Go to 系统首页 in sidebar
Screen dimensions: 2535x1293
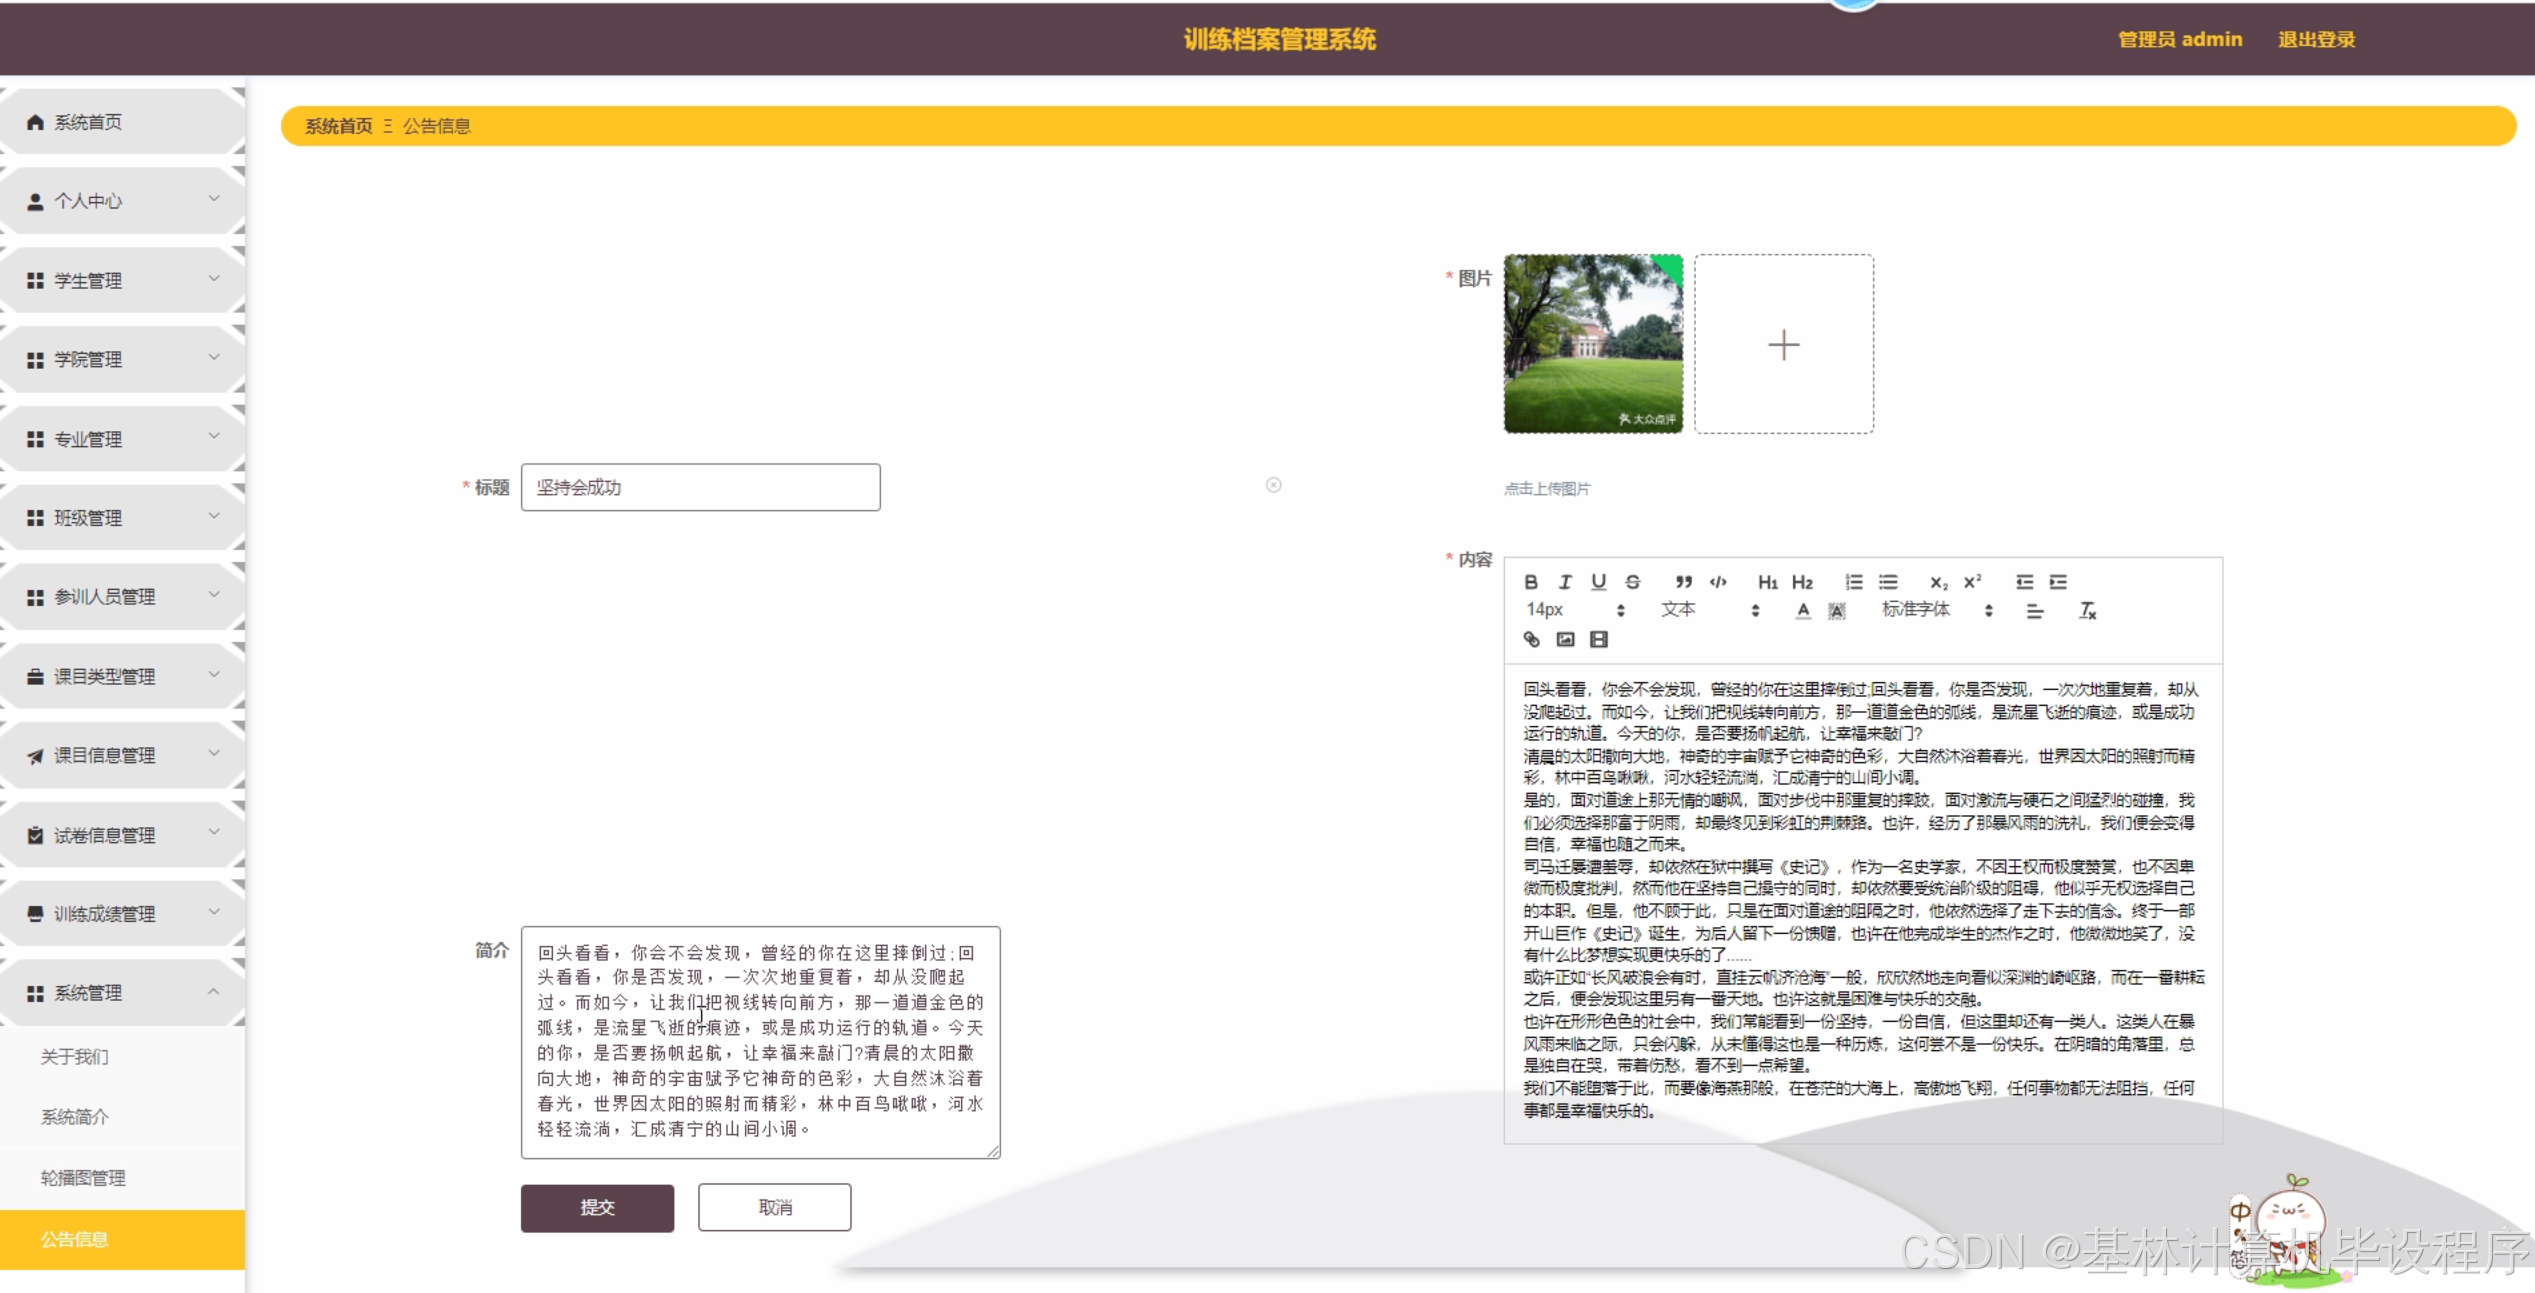(88, 122)
